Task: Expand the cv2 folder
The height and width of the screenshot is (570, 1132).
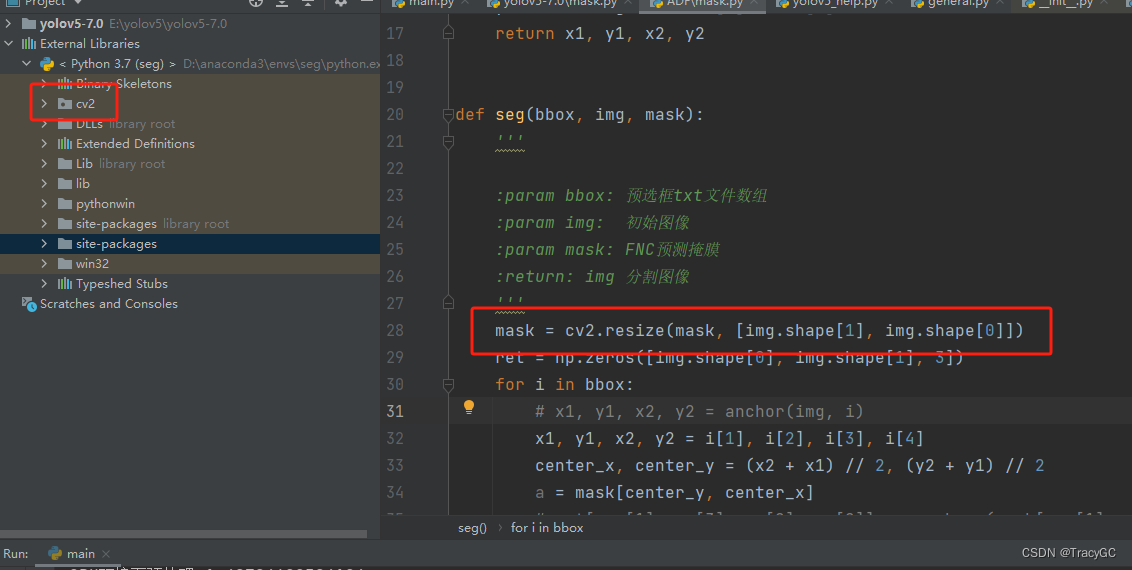Action: coord(45,104)
